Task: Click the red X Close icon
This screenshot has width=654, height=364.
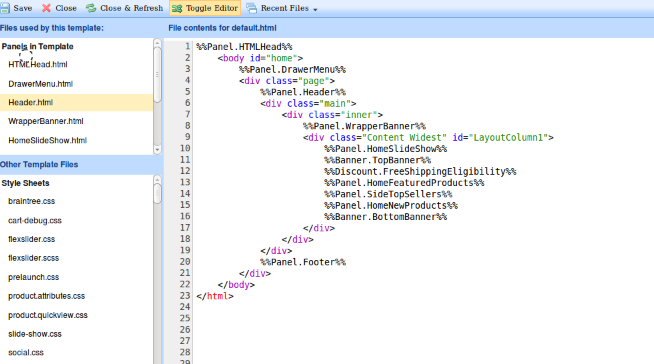Action: 46,8
